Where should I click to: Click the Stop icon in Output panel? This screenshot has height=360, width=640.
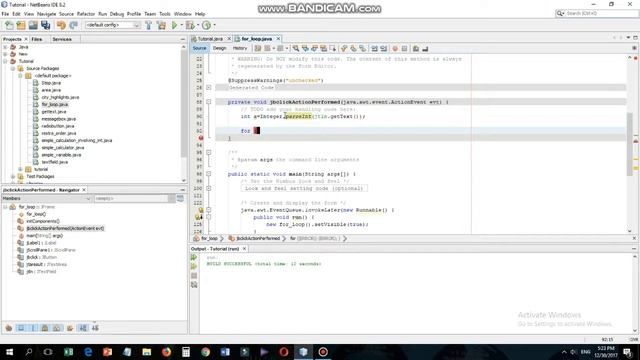(194, 276)
